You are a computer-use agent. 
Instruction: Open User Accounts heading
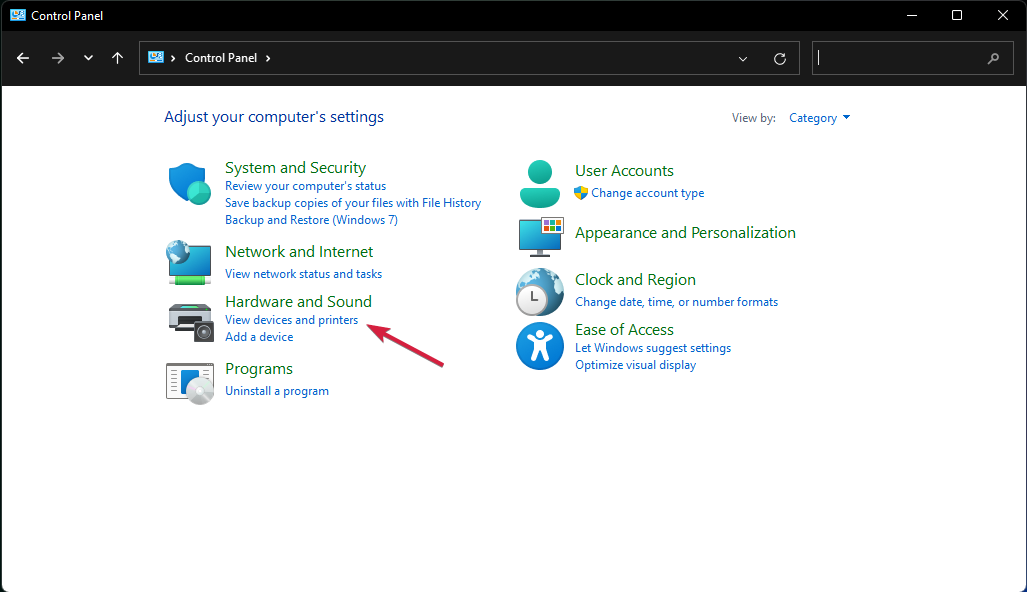tap(624, 170)
